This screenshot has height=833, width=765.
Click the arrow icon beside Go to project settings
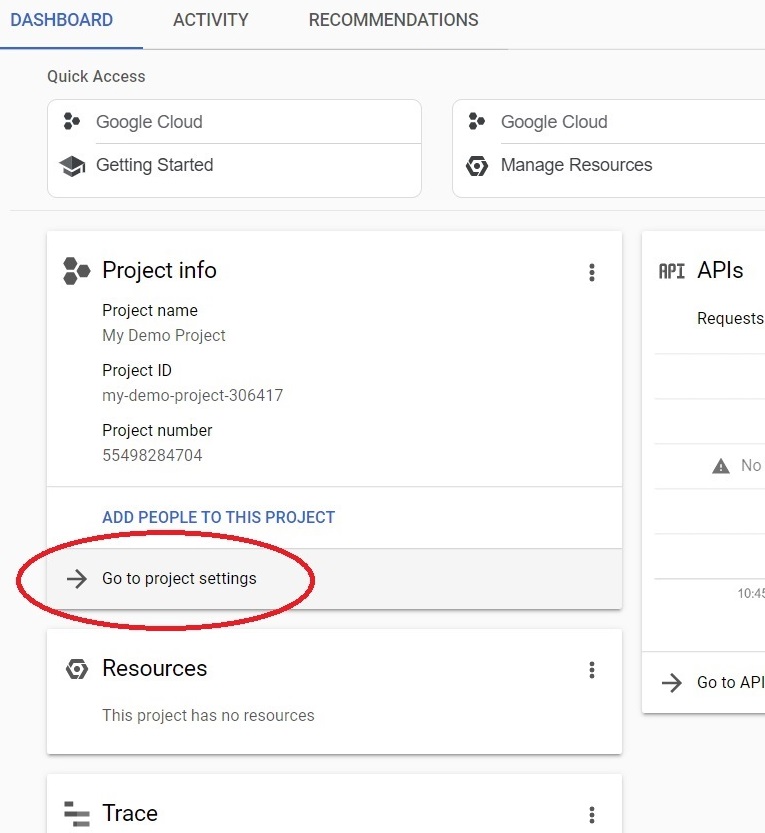pos(77,579)
